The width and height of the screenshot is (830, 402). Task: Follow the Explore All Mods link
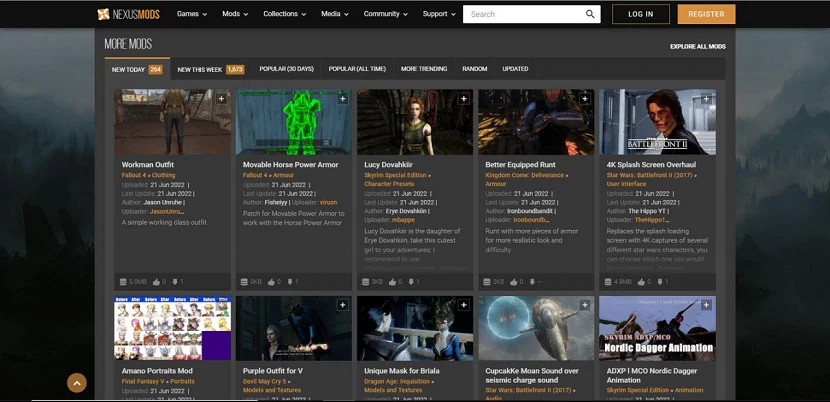pos(697,46)
